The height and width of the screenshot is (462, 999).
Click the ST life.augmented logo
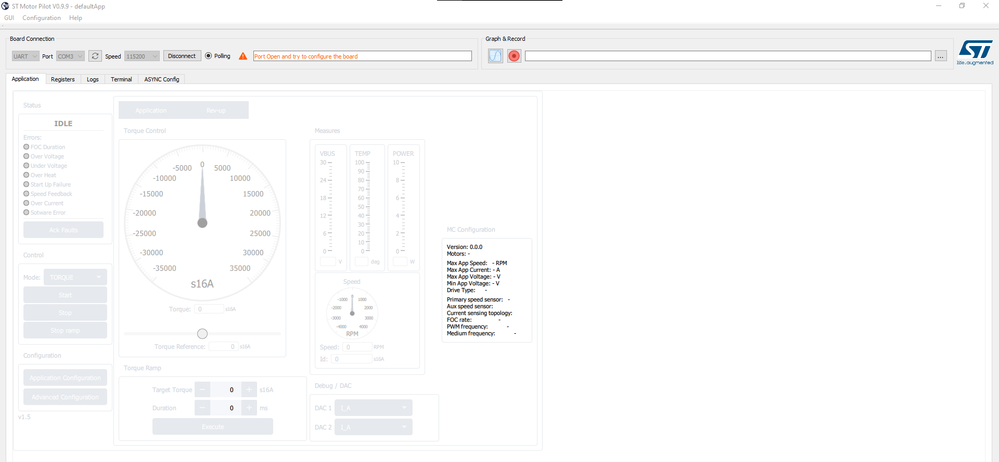pos(975,53)
